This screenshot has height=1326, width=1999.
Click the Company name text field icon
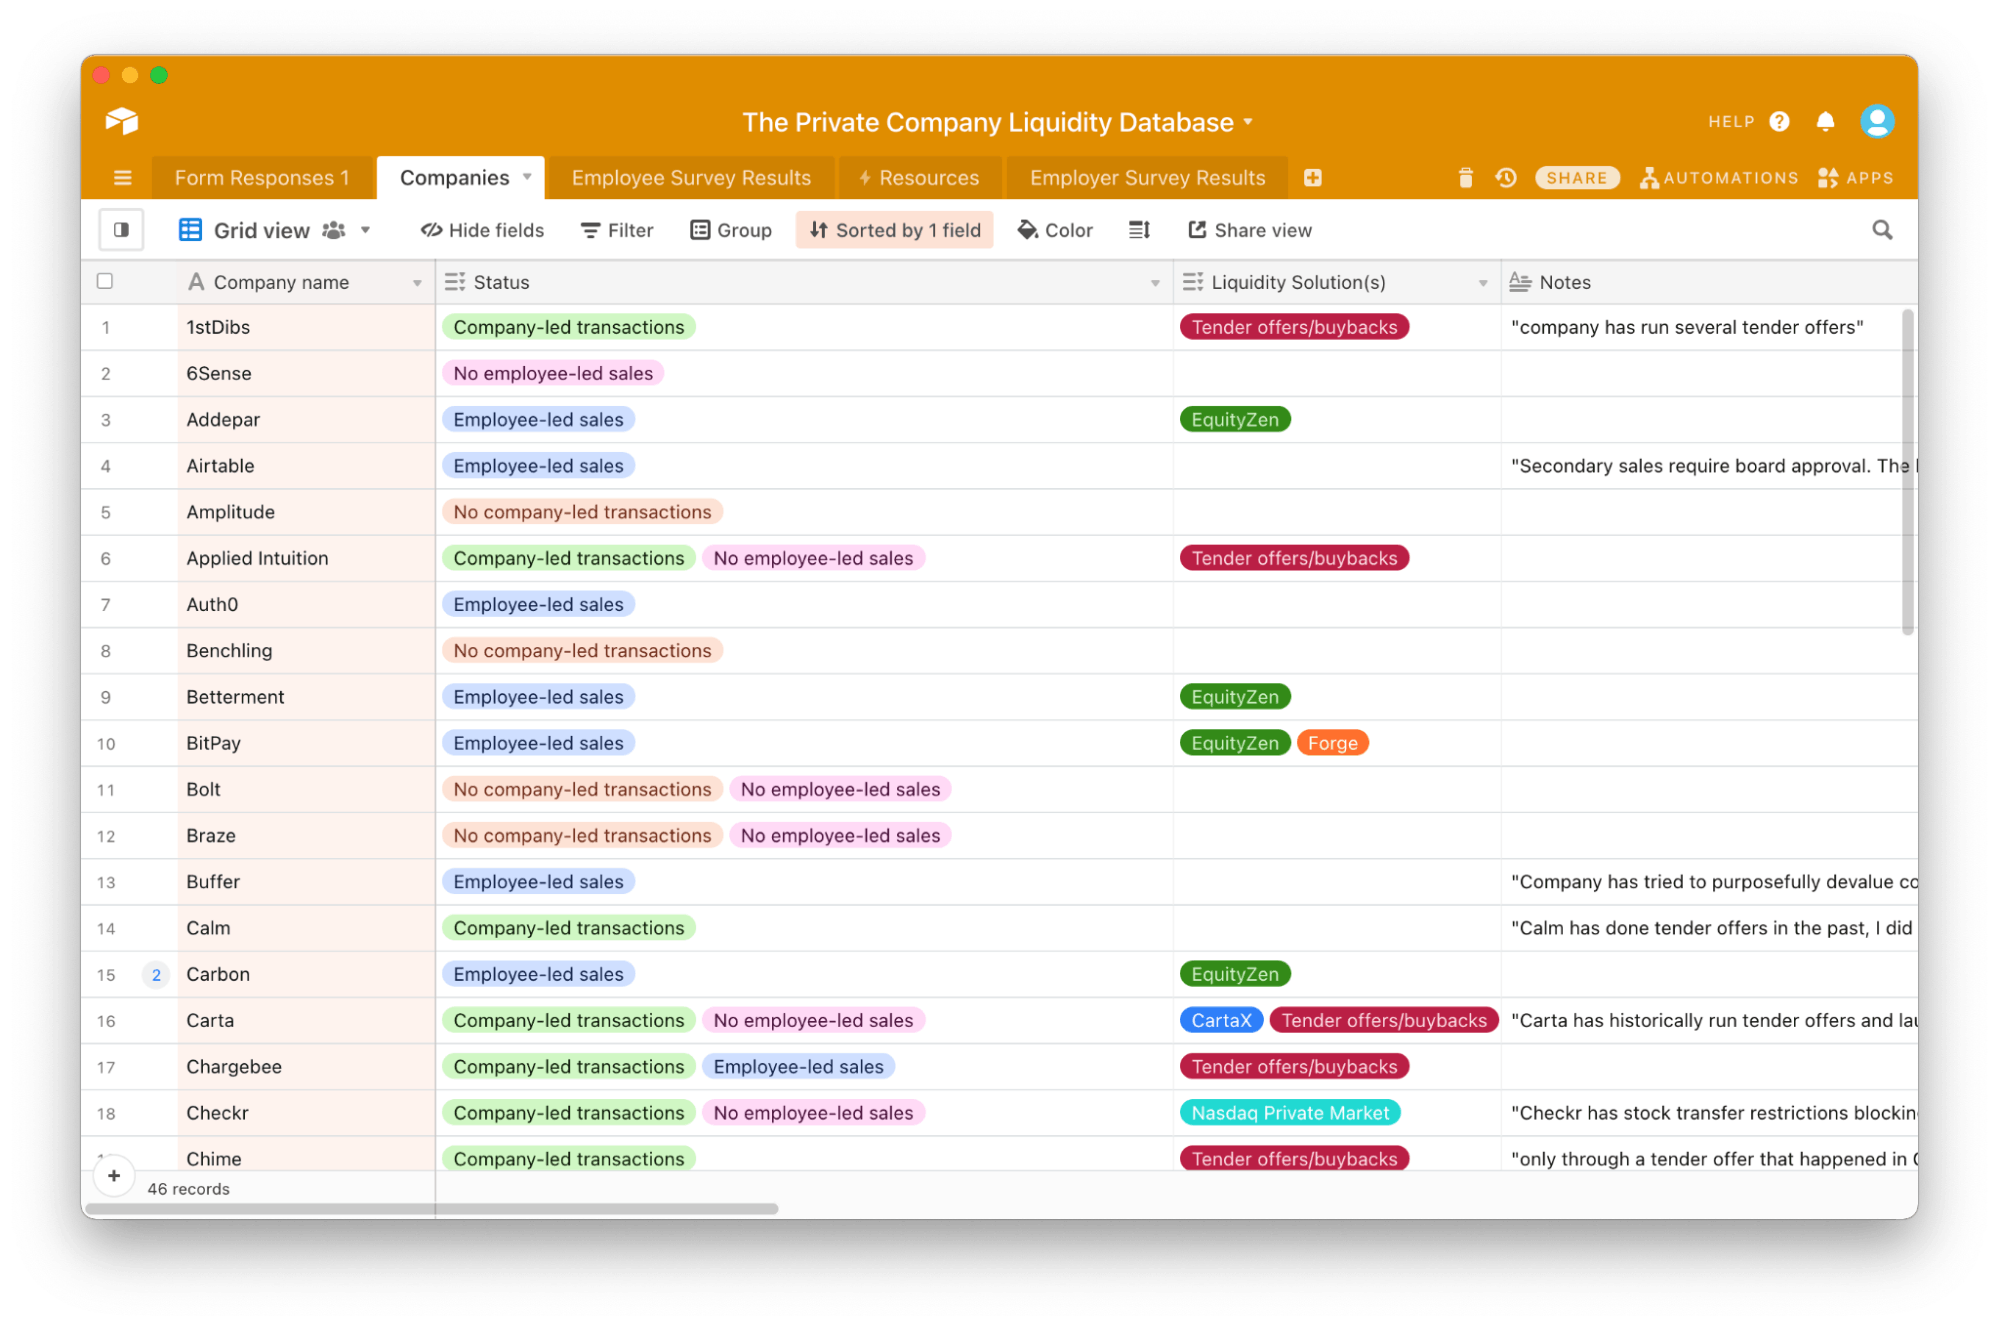click(196, 282)
